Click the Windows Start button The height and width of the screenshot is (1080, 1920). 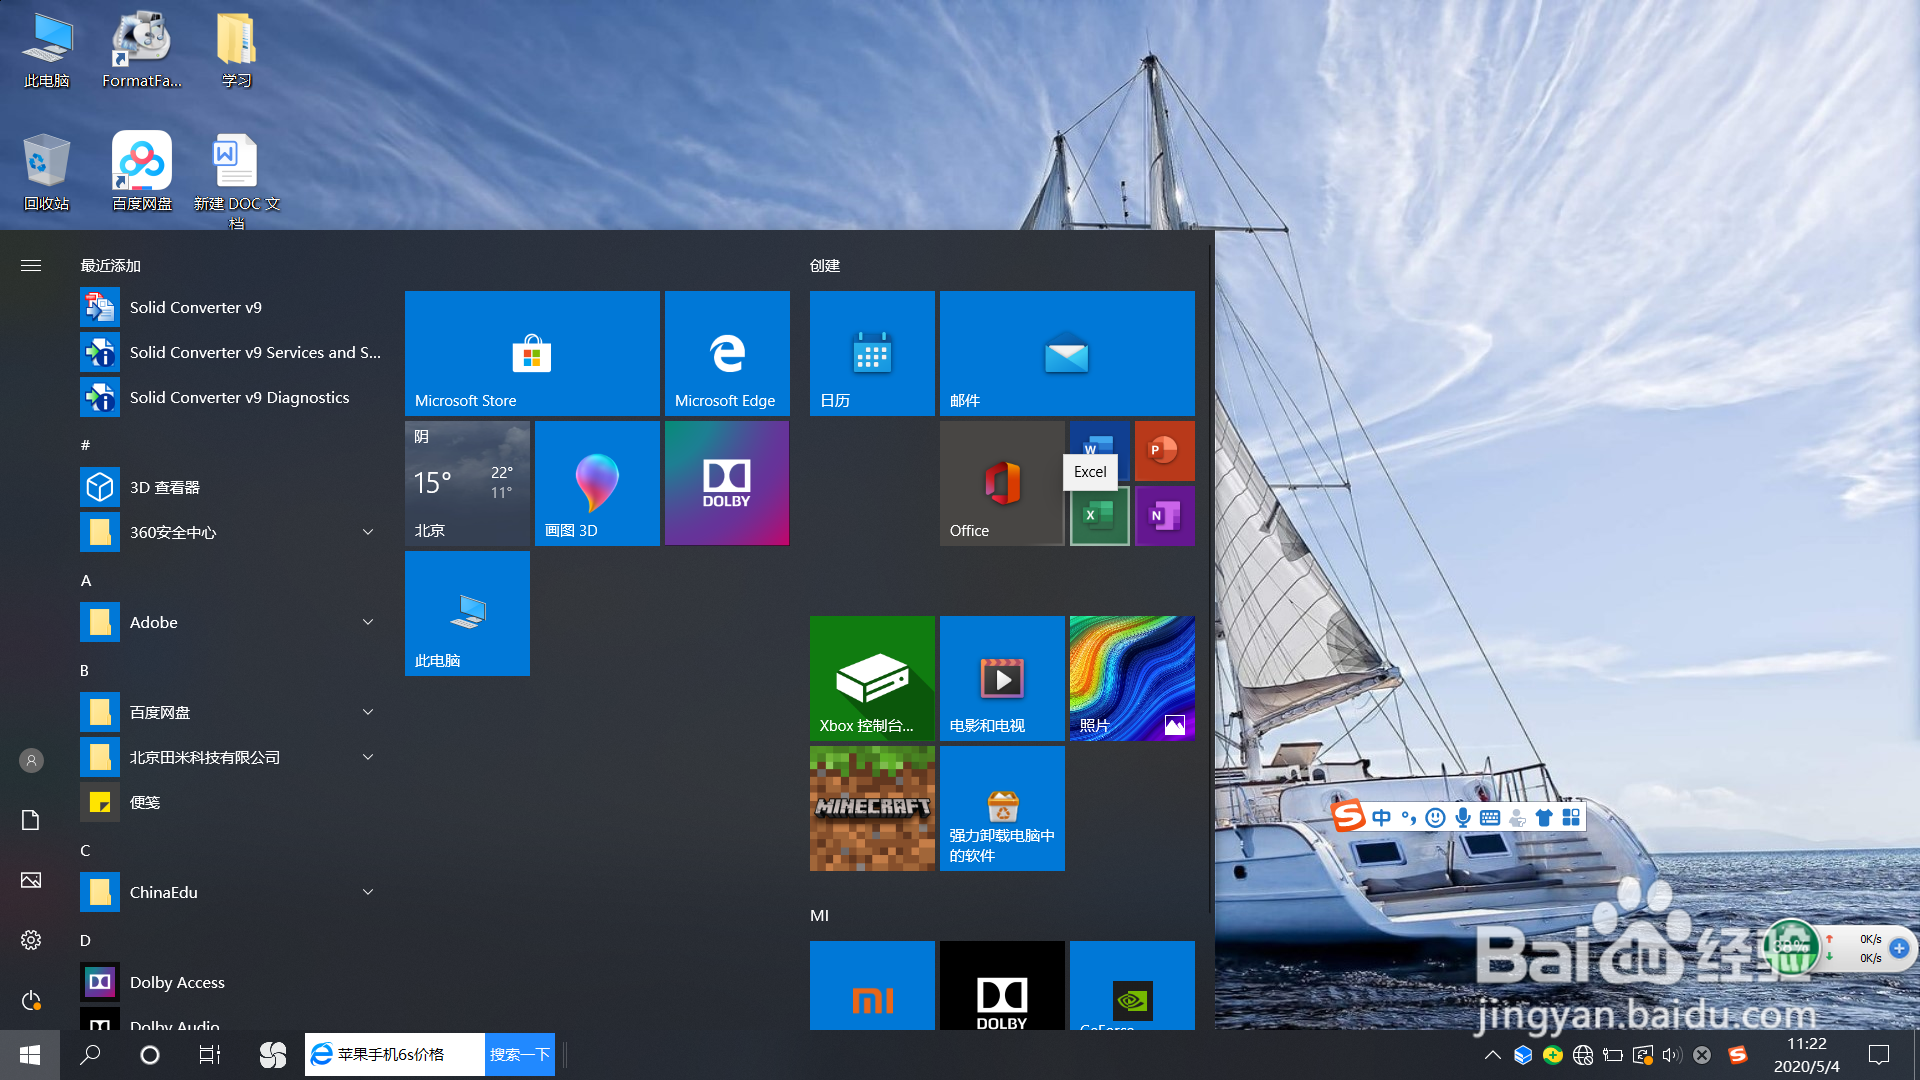coord(30,1055)
